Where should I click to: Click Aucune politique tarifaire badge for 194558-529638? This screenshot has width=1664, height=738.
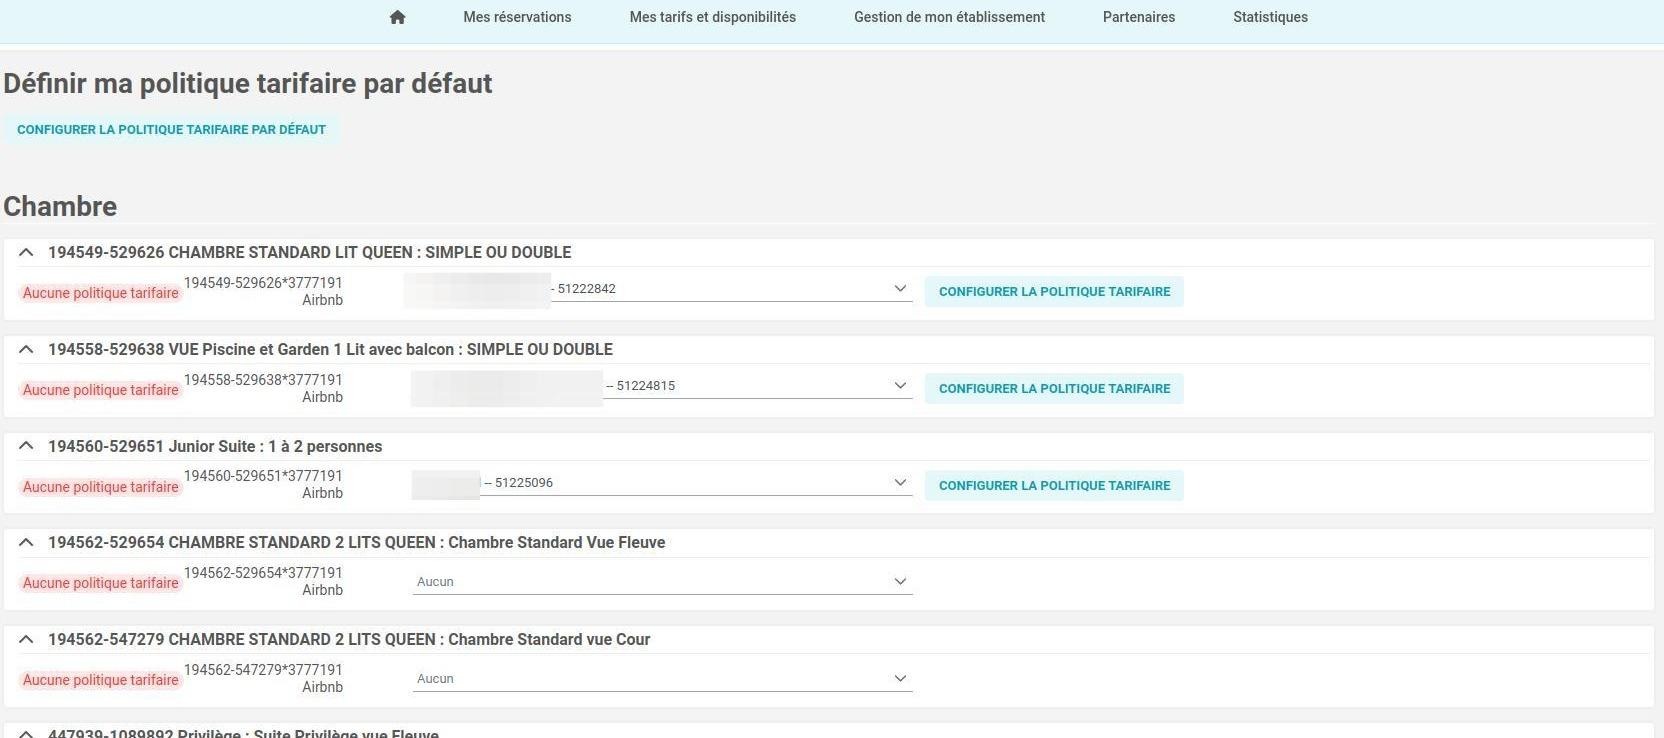(x=101, y=390)
